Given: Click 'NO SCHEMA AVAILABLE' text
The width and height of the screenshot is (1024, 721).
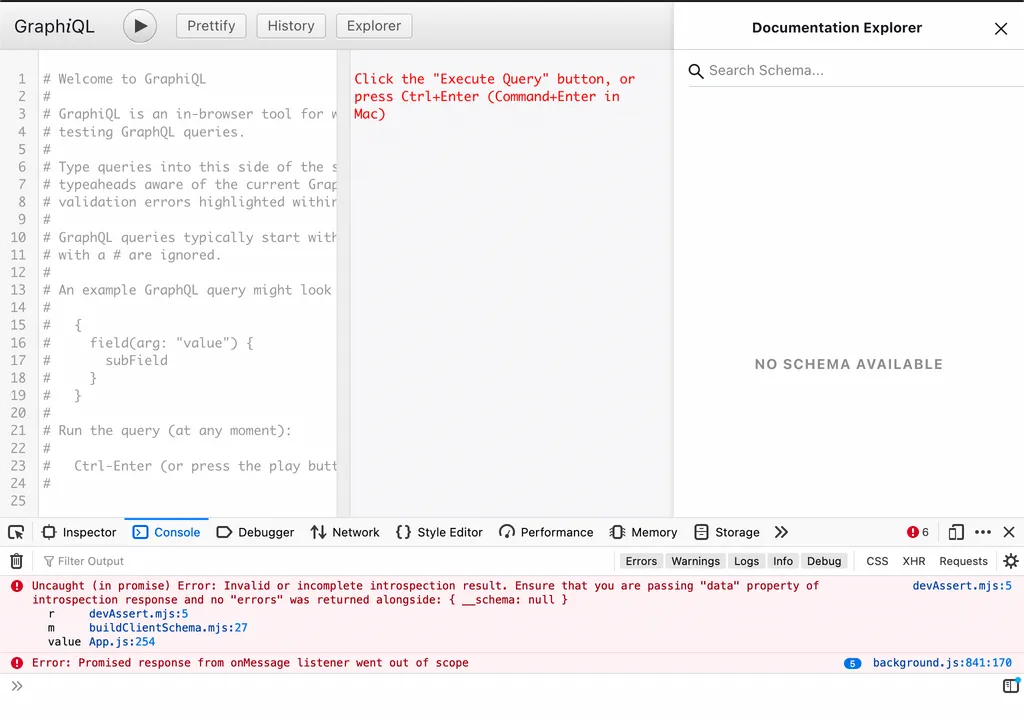Looking at the screenshot, I should [848, 364].
